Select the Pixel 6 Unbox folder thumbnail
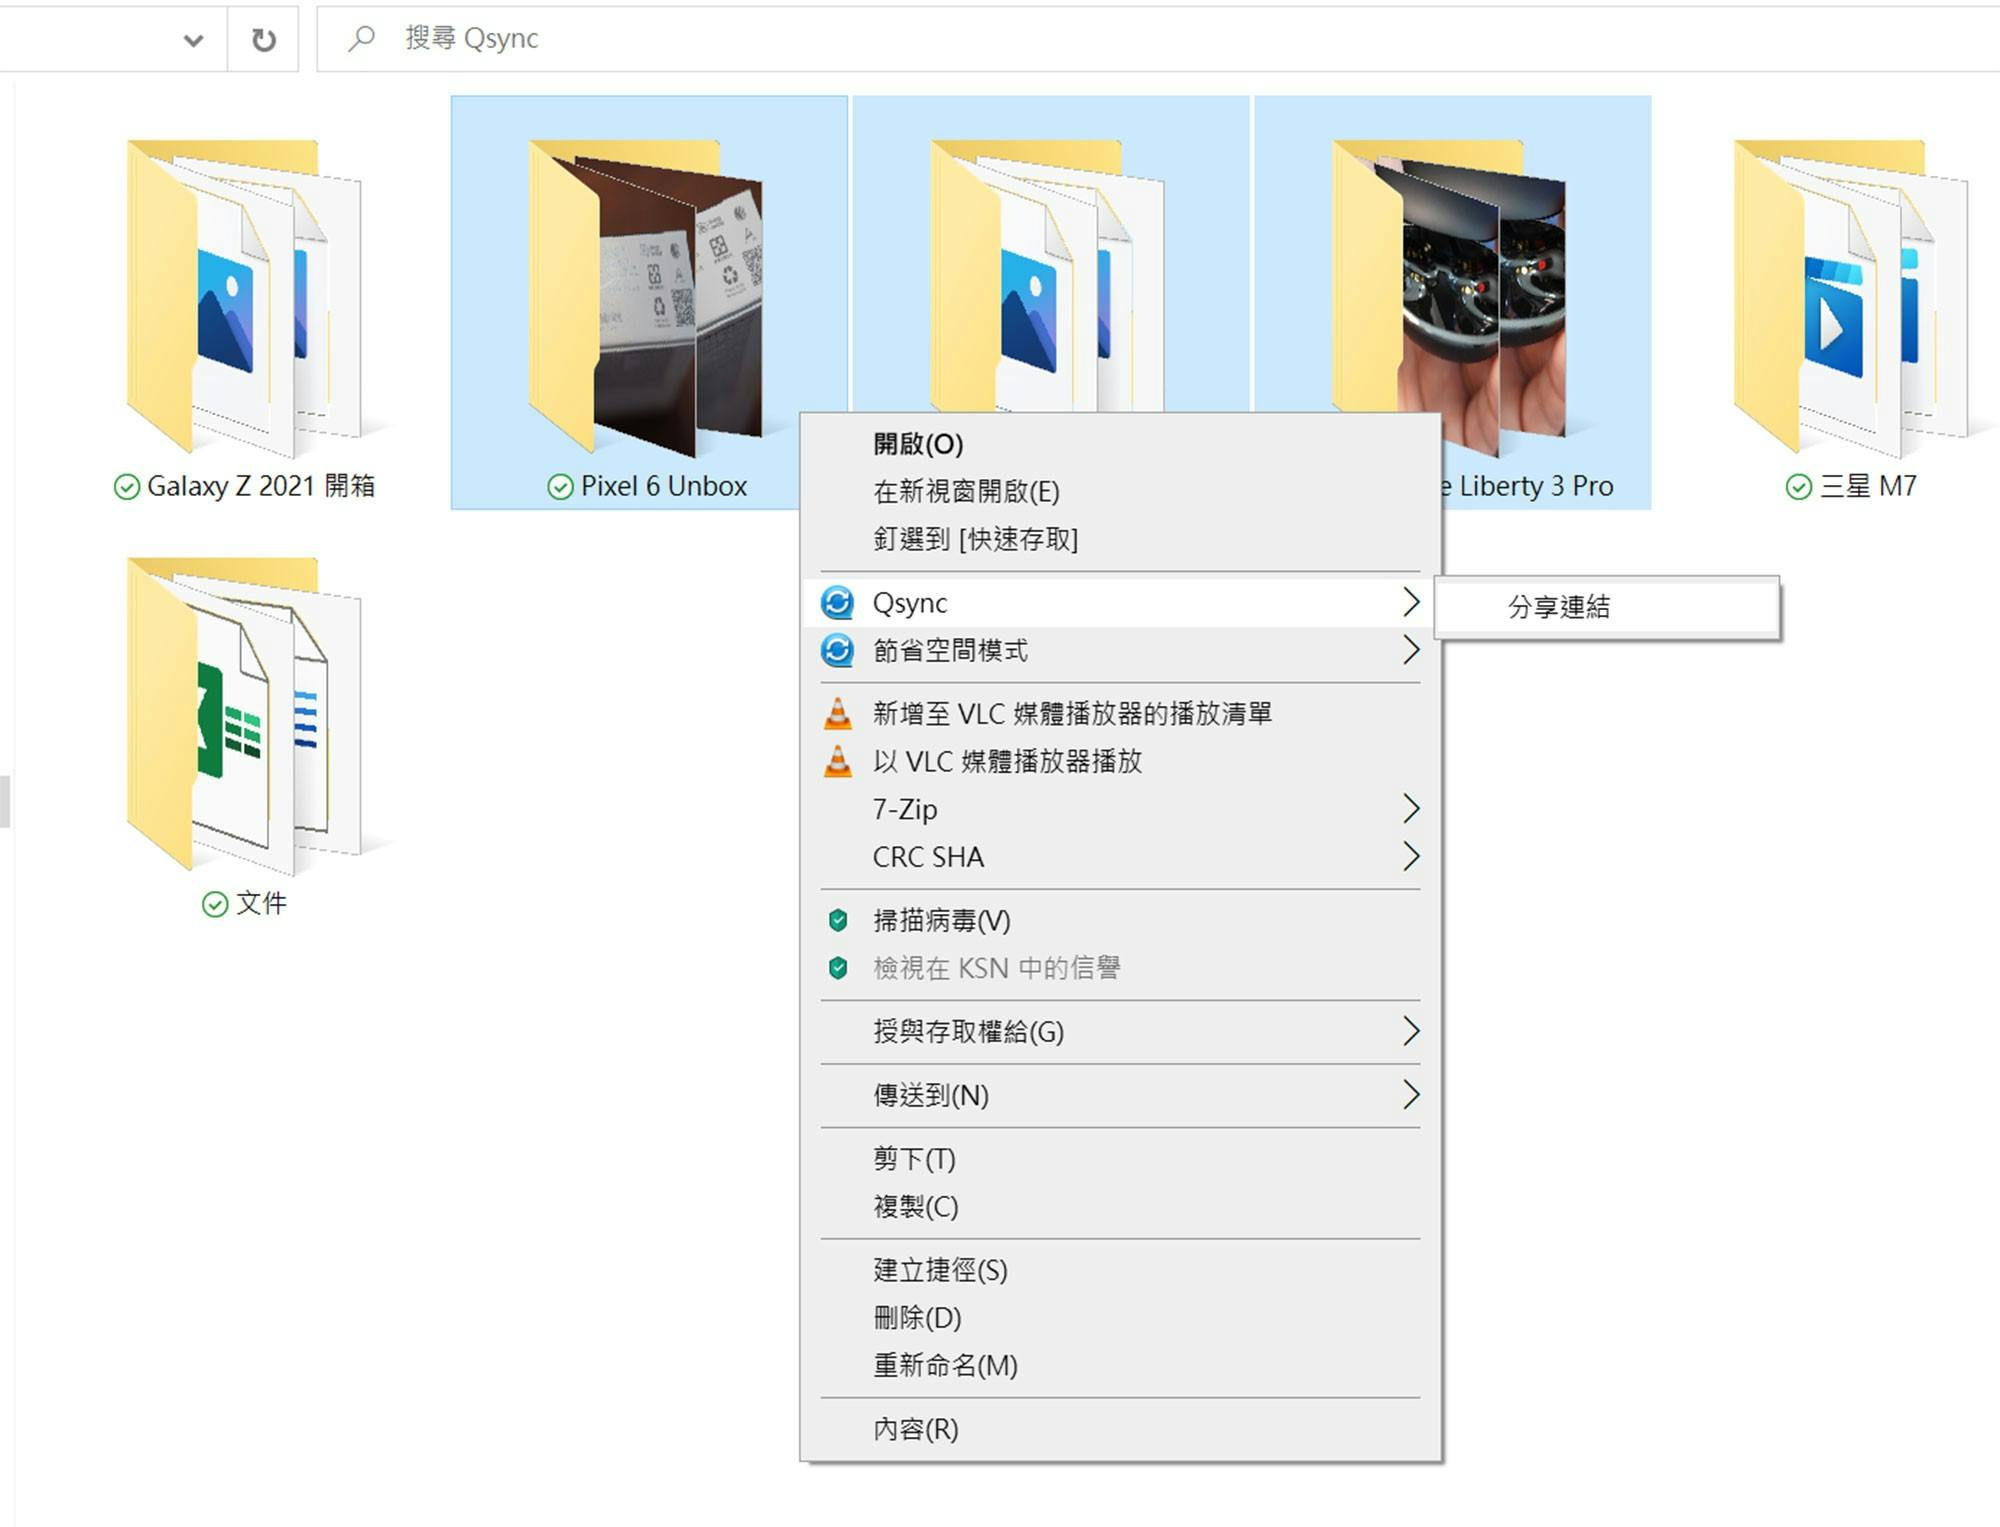Image resolution: width=2000 pixels, height=1527 pixels. (x=646, y=297)
